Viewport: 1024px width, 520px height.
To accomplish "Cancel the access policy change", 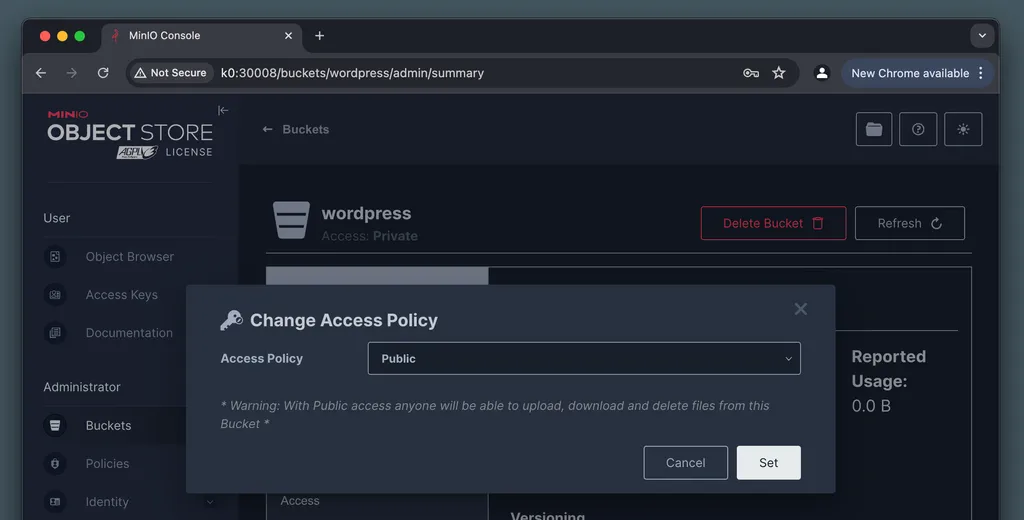I will (685, 462).
